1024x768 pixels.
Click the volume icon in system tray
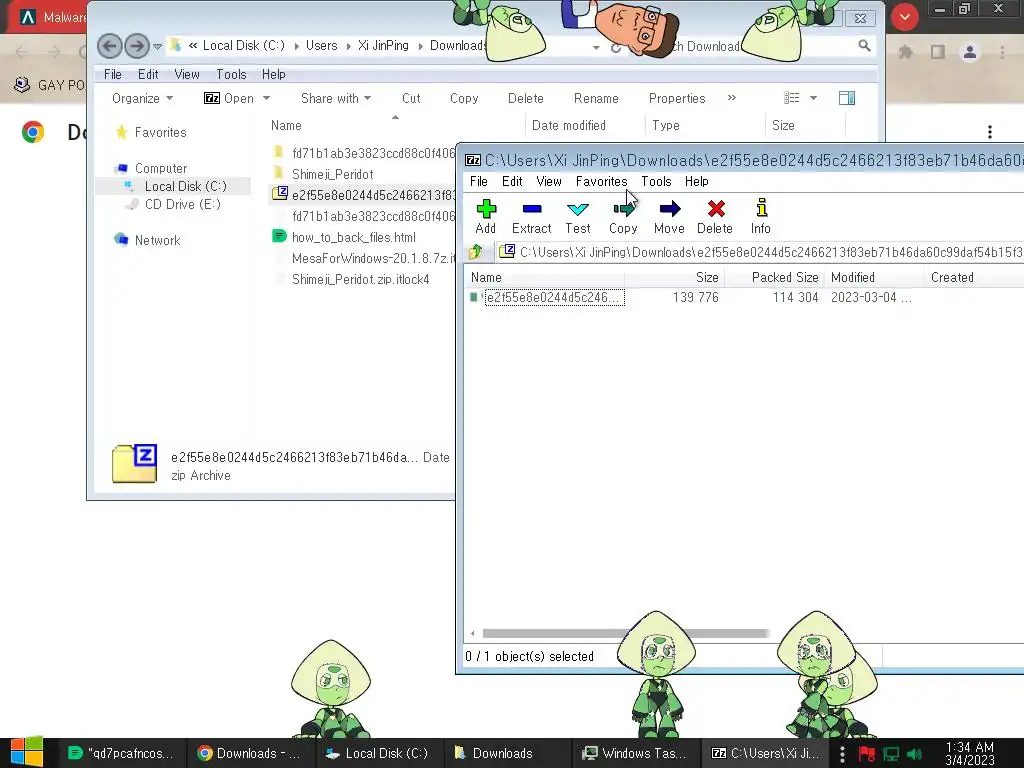[914, 754]
